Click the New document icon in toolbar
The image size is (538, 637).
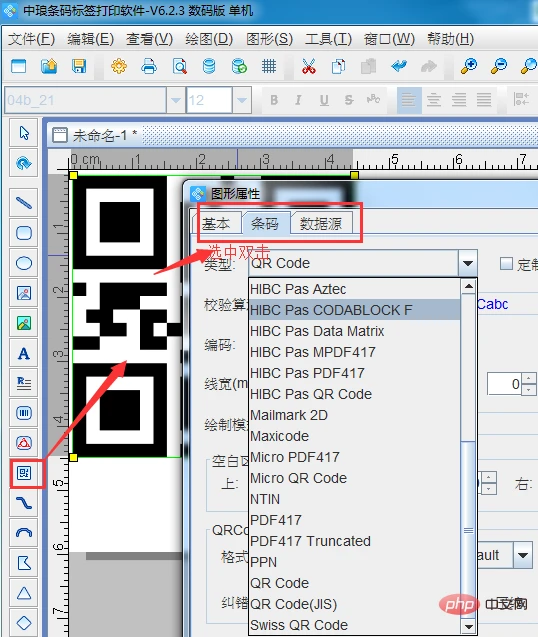click(x=19, y=66)
